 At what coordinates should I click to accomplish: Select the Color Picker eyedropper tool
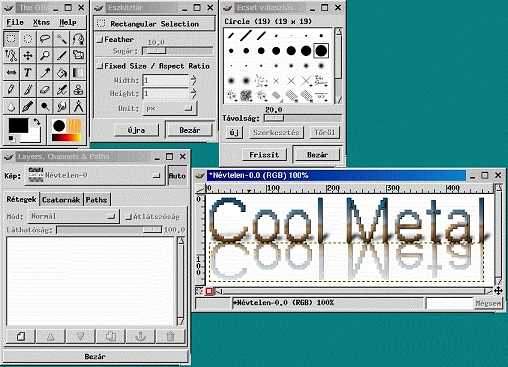[45, 73]
